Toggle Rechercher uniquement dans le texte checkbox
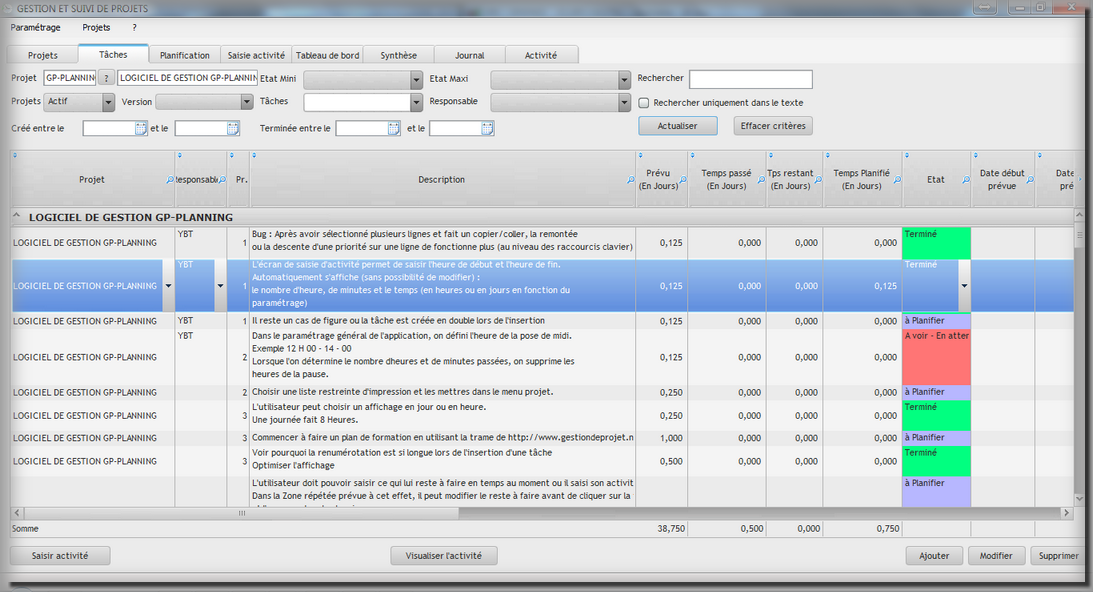 click(x=644, y=103)
